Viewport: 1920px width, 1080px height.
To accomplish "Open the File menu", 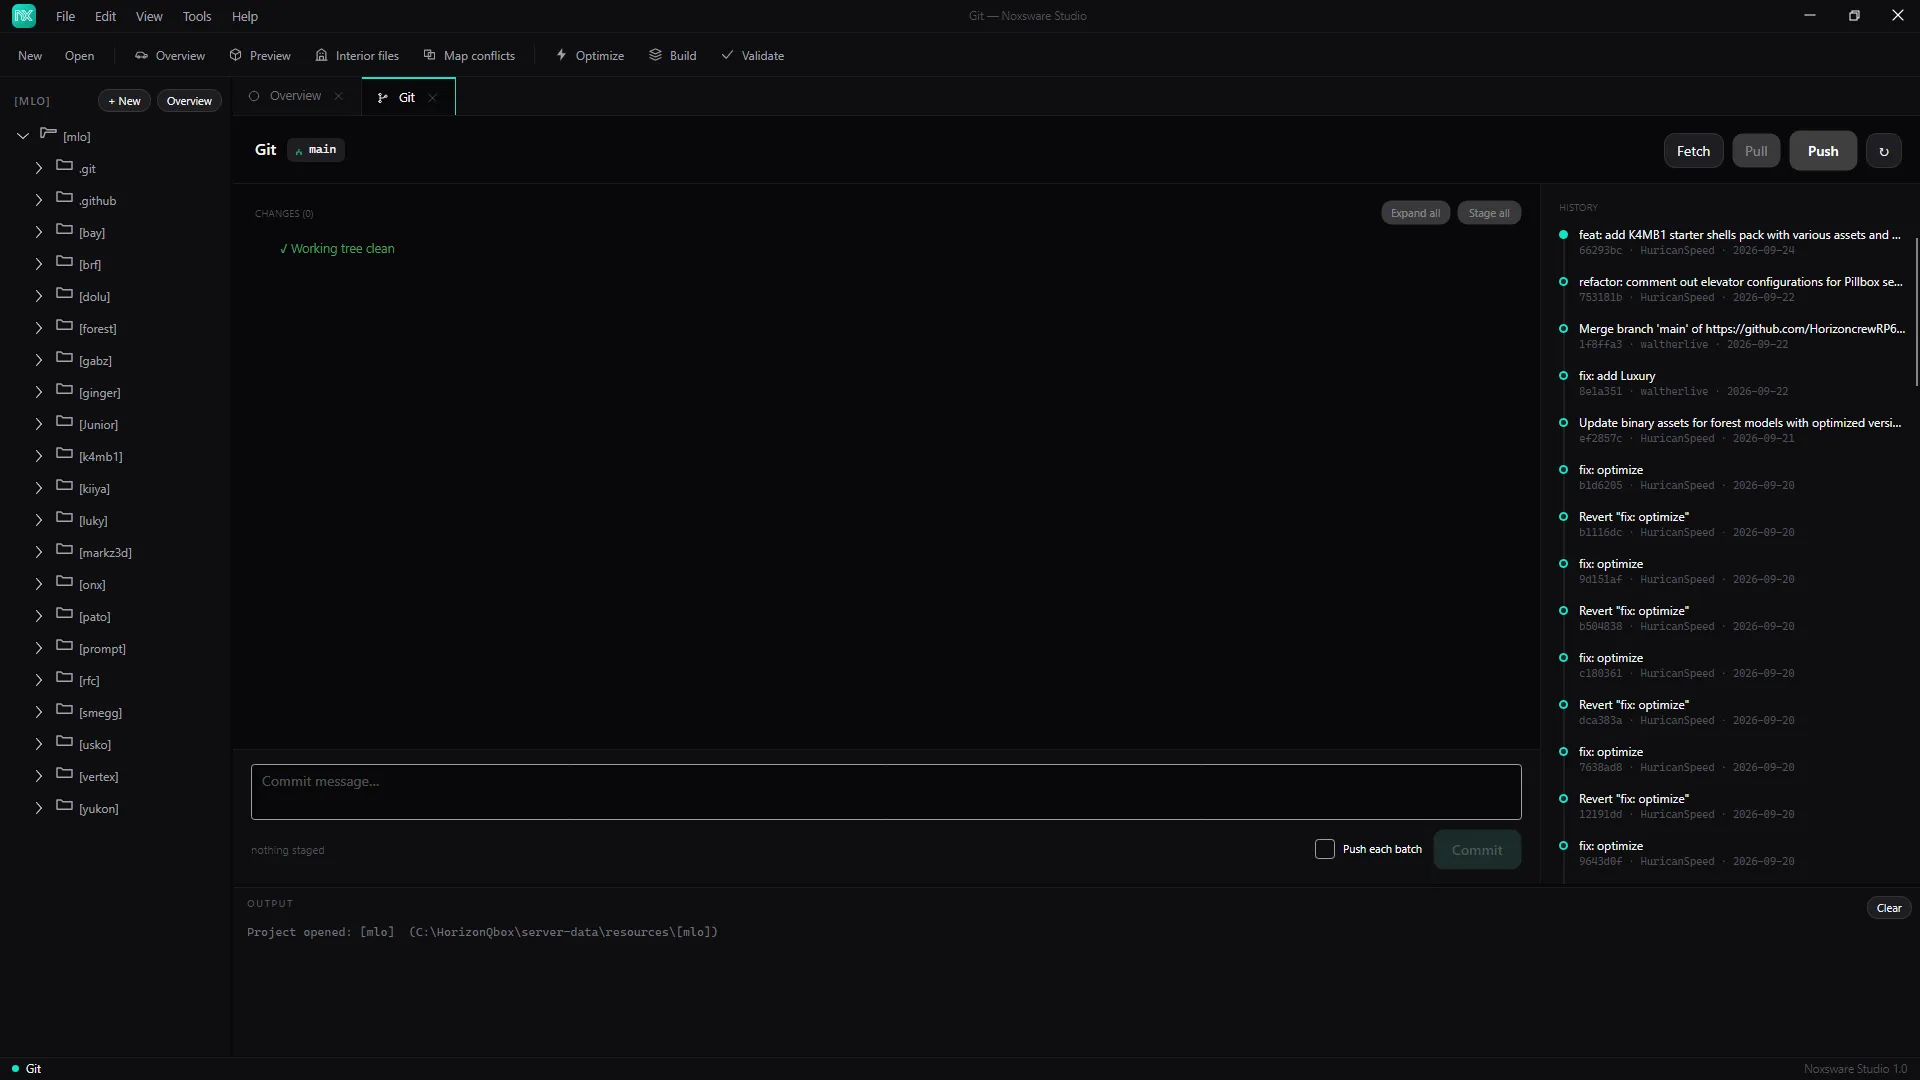I will coord(65,17).
